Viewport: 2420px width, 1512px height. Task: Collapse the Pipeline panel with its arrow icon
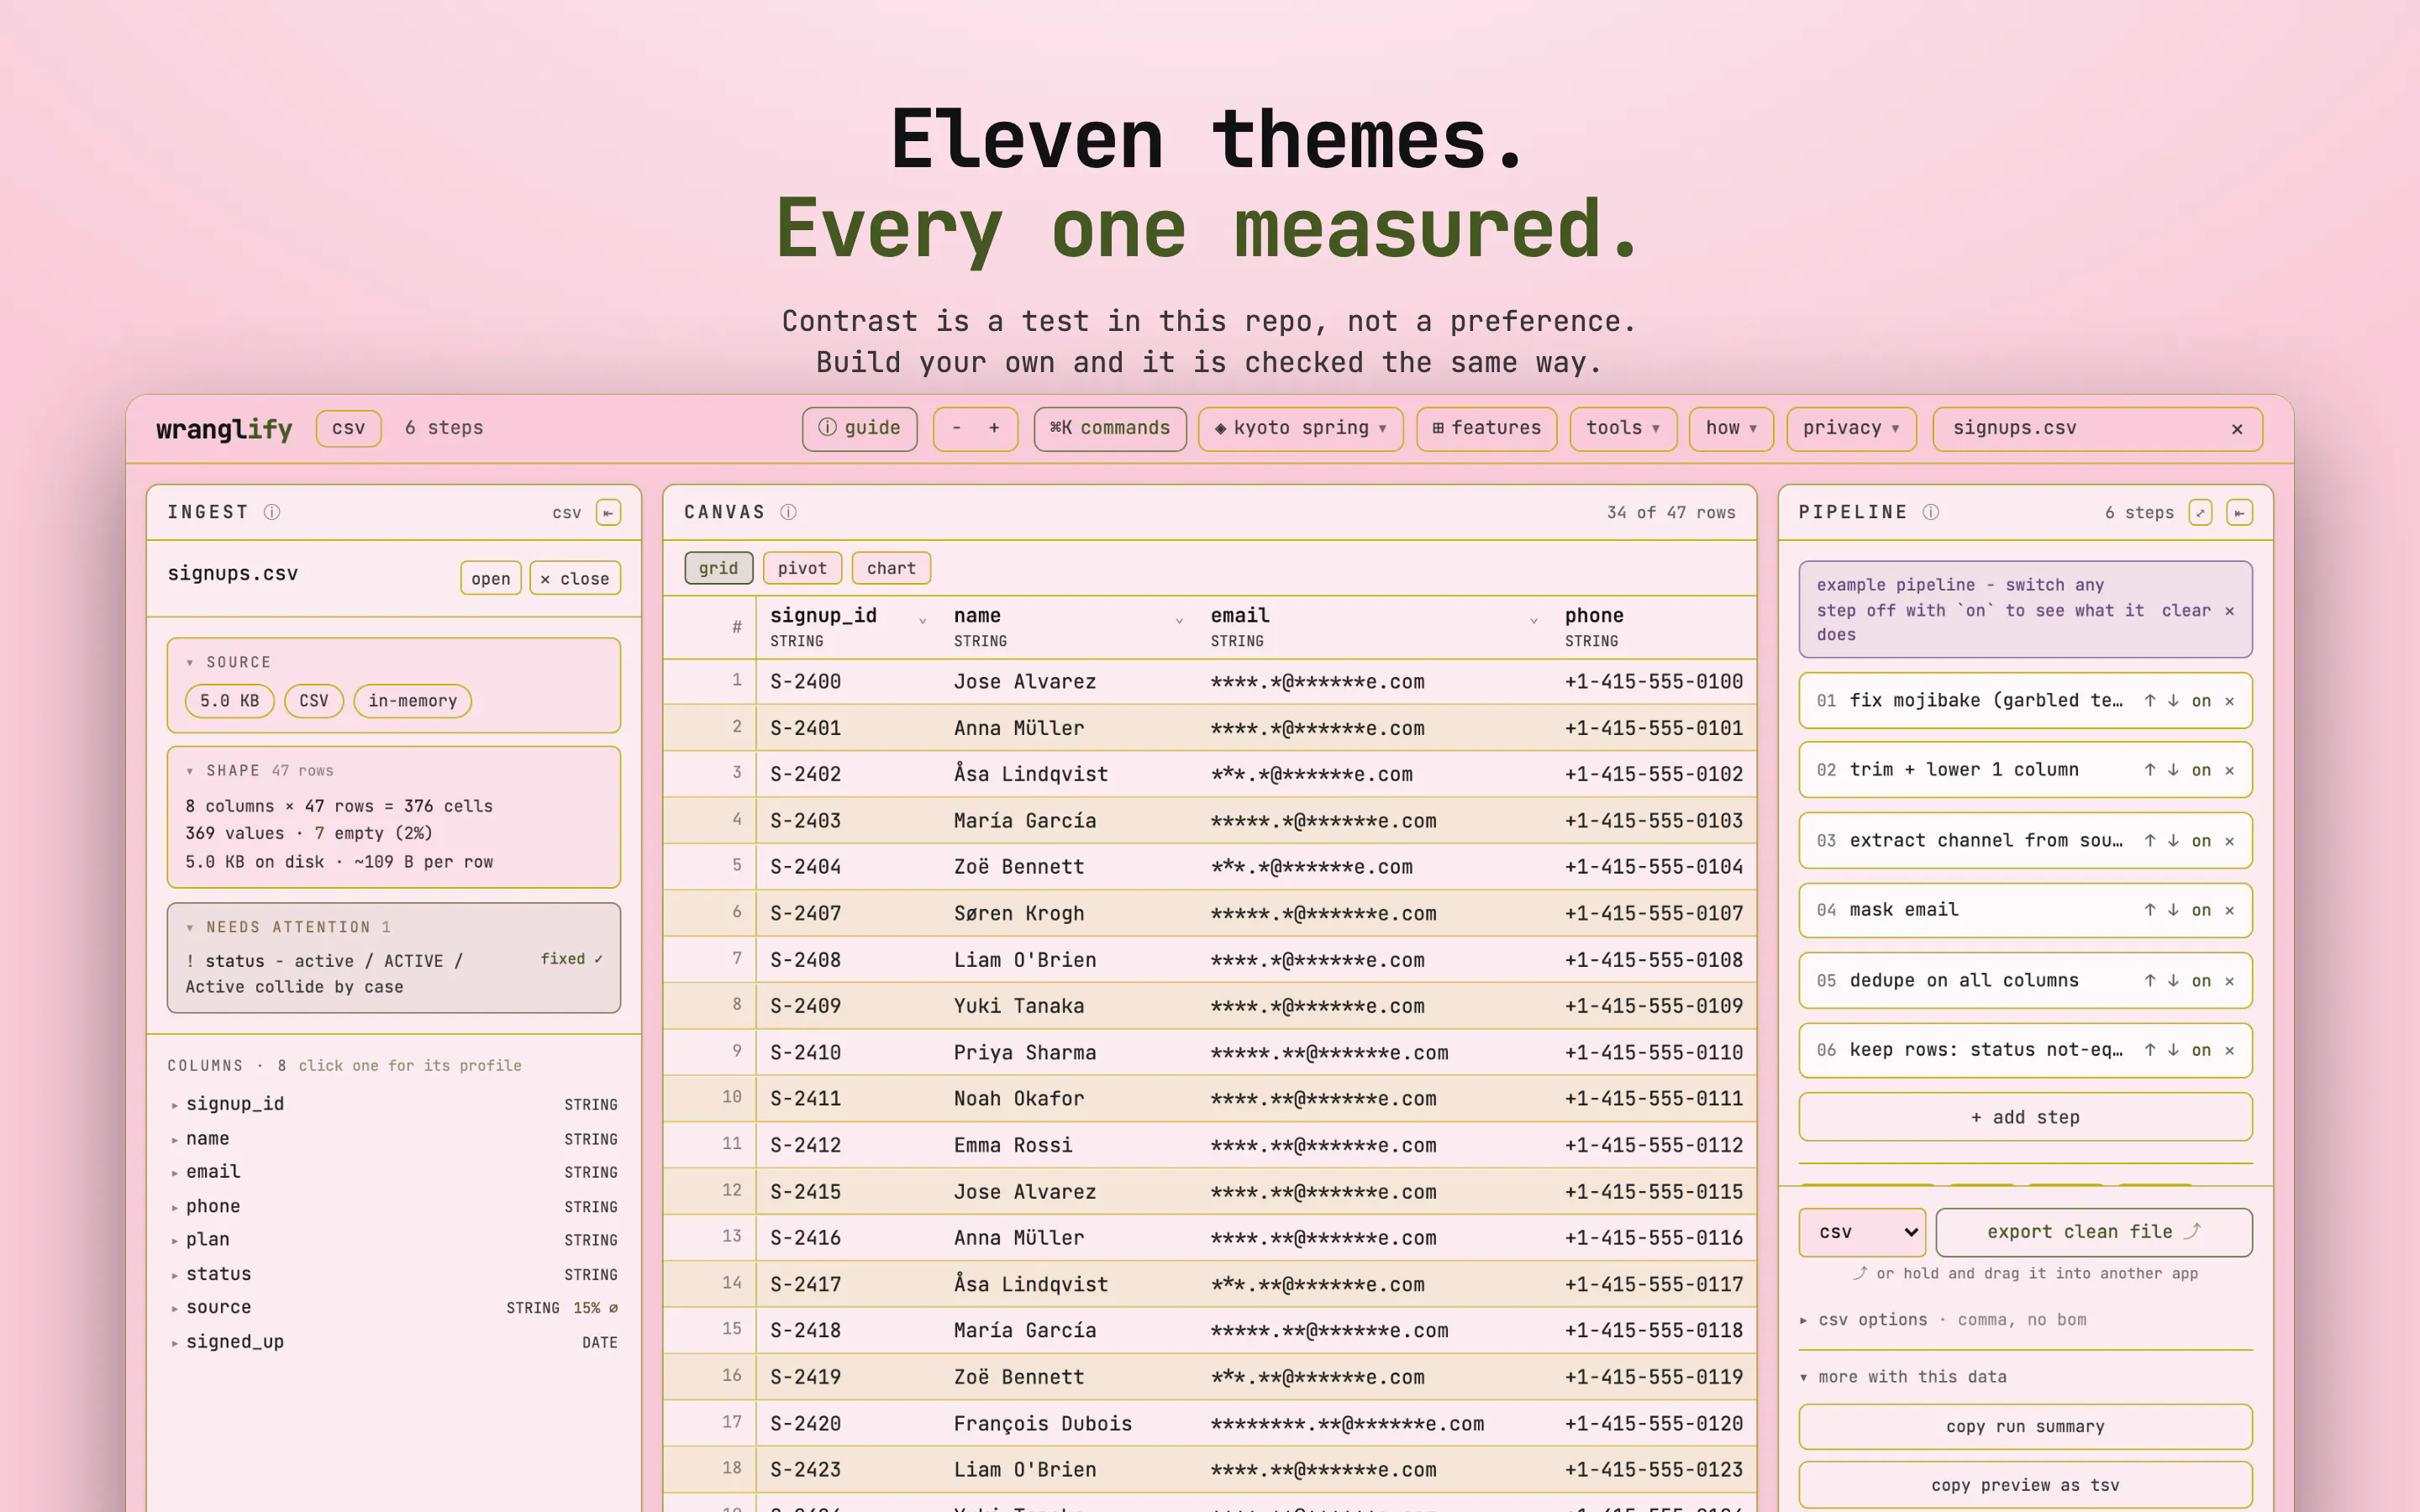[2239, 513]
